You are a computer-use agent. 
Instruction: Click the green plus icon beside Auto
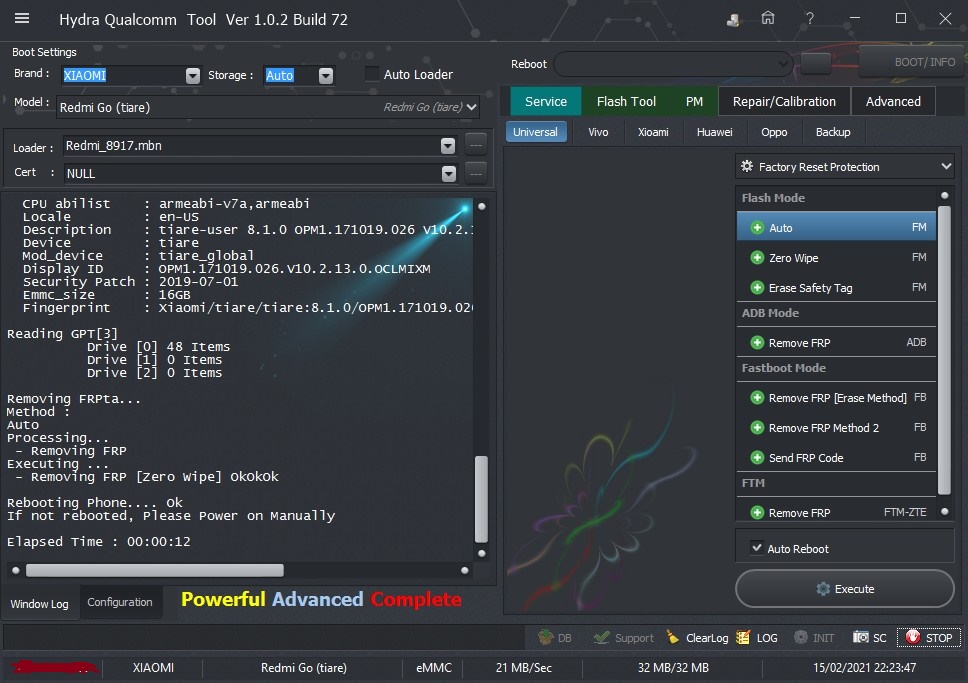coord(757,227)
